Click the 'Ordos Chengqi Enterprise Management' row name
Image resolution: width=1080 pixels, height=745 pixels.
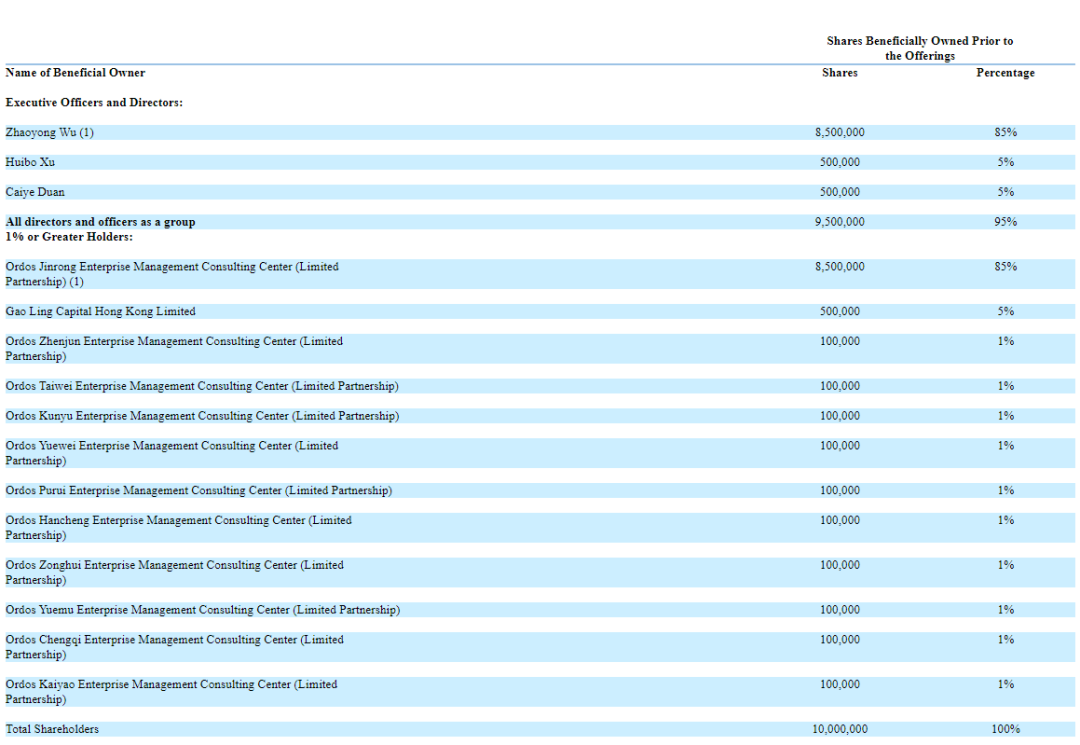(175, 647)
